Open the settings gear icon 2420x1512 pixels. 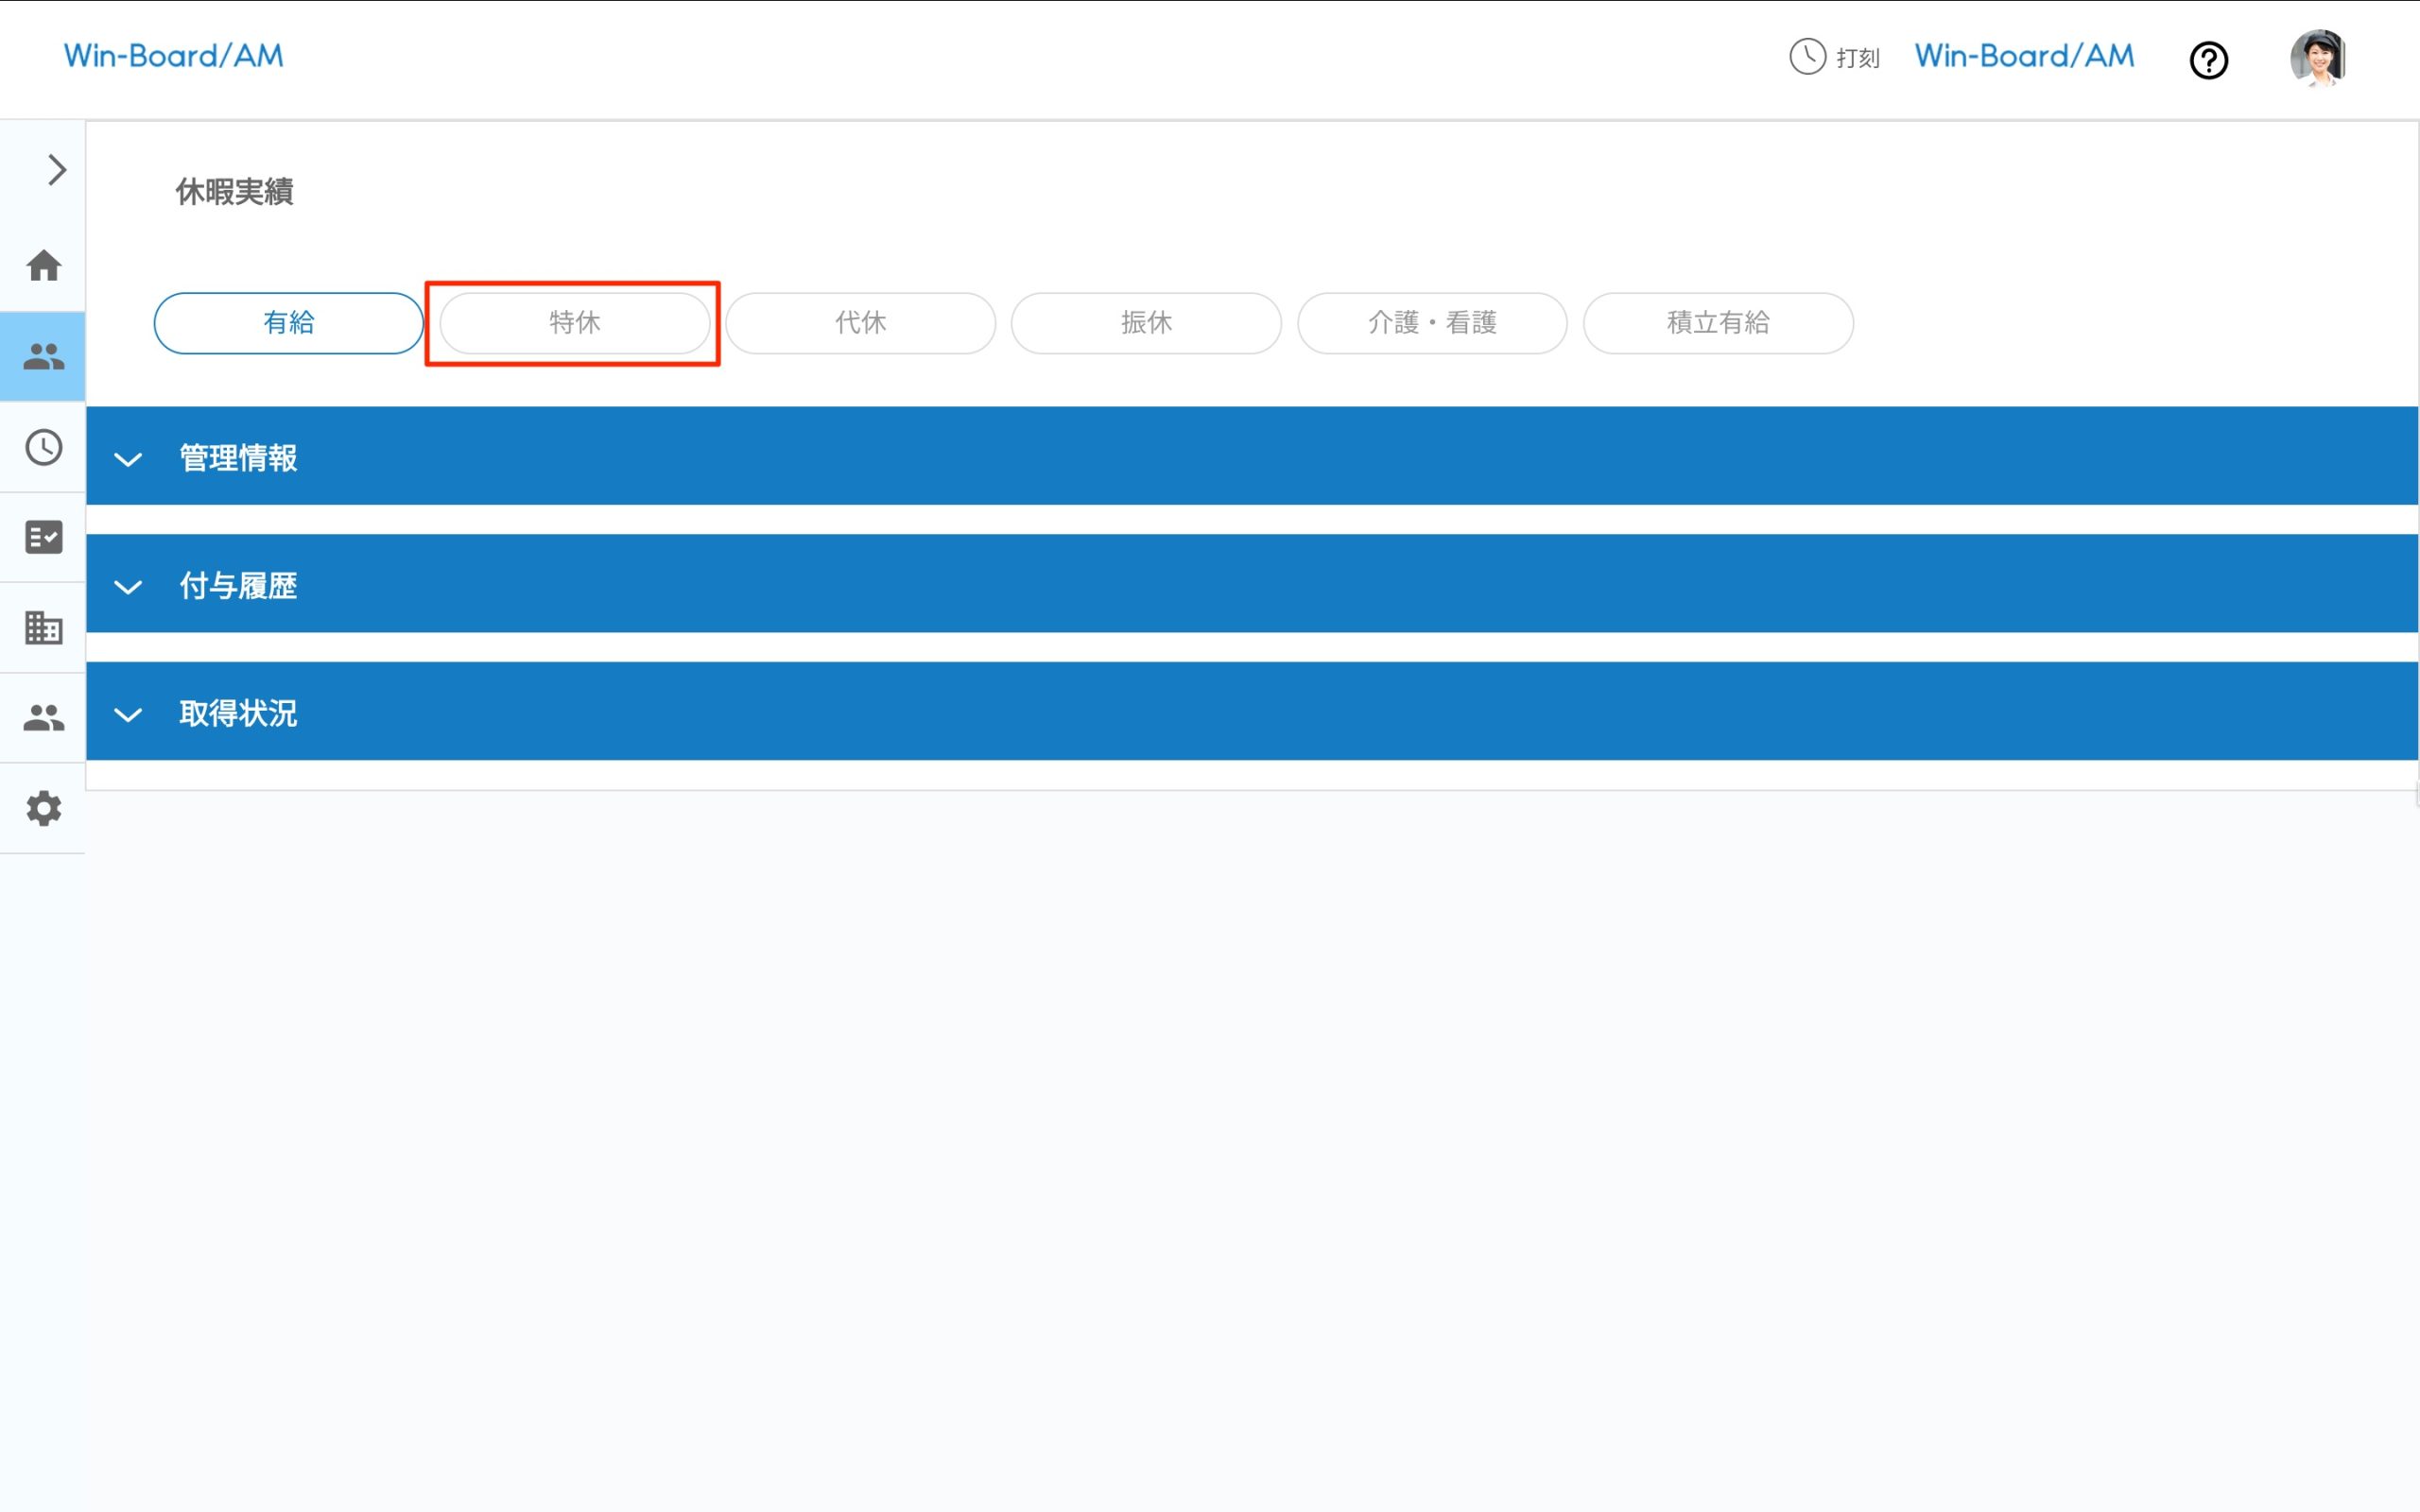43,808
